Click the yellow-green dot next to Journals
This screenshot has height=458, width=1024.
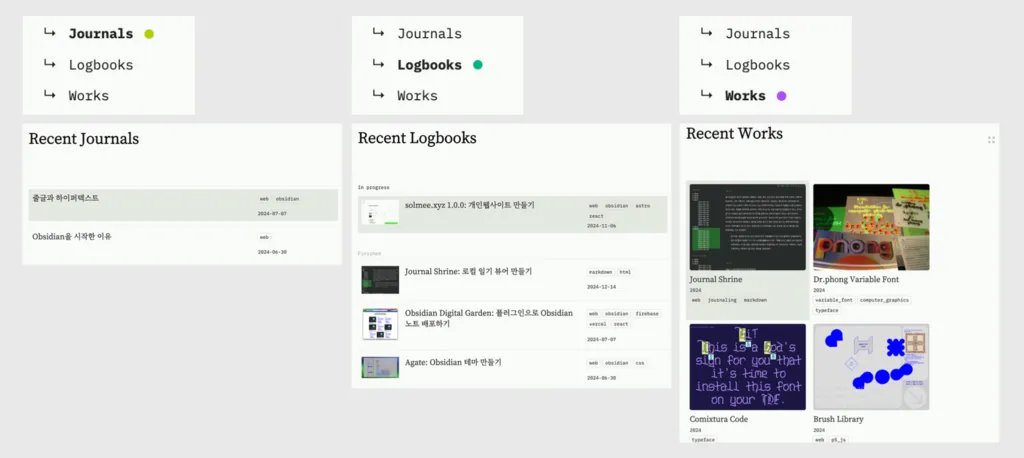(149, 34)
